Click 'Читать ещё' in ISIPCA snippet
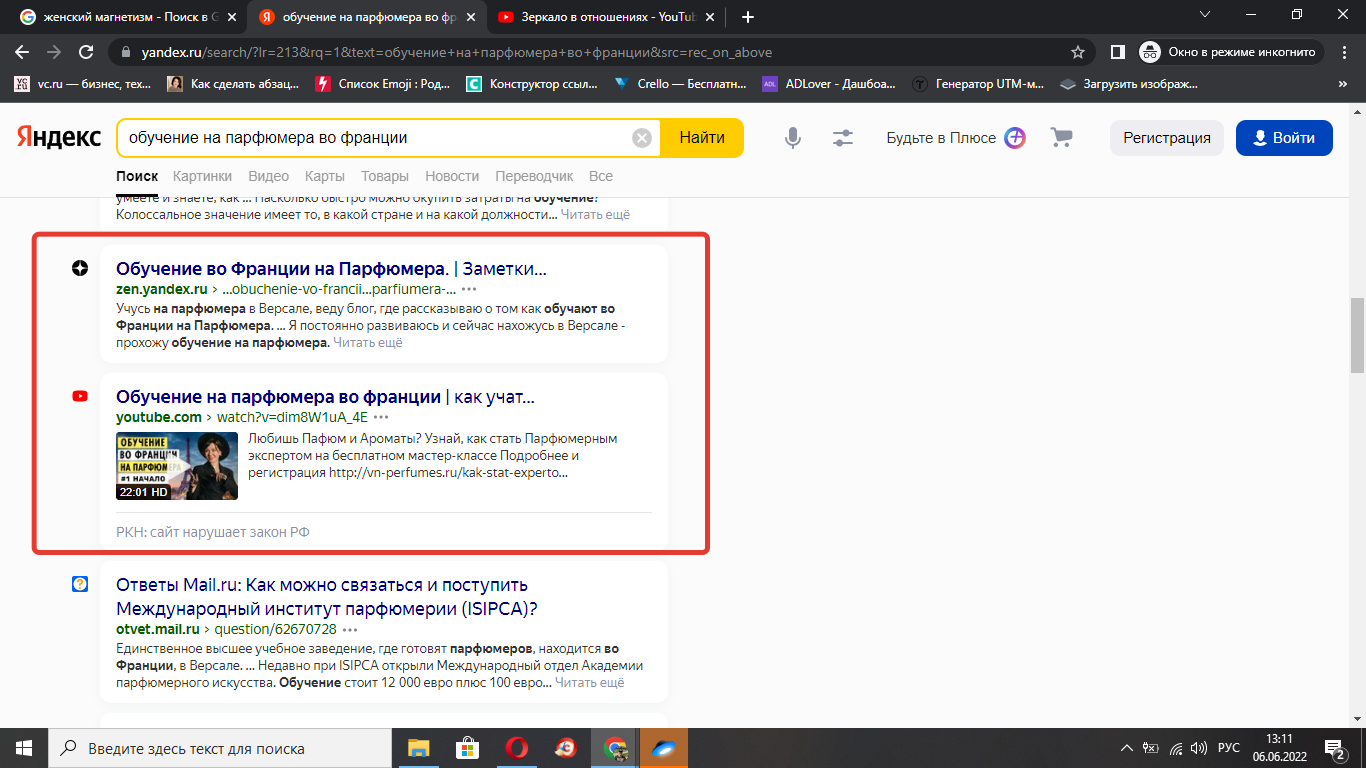This screenshot has width=1366, height=768. click(x=589, y=682)
